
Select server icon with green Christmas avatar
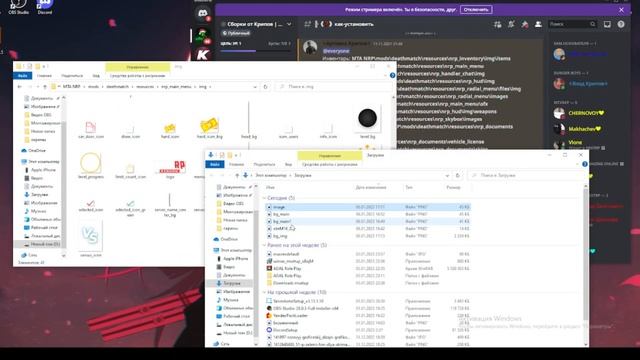pyautogui.click(x=202, y=36)
